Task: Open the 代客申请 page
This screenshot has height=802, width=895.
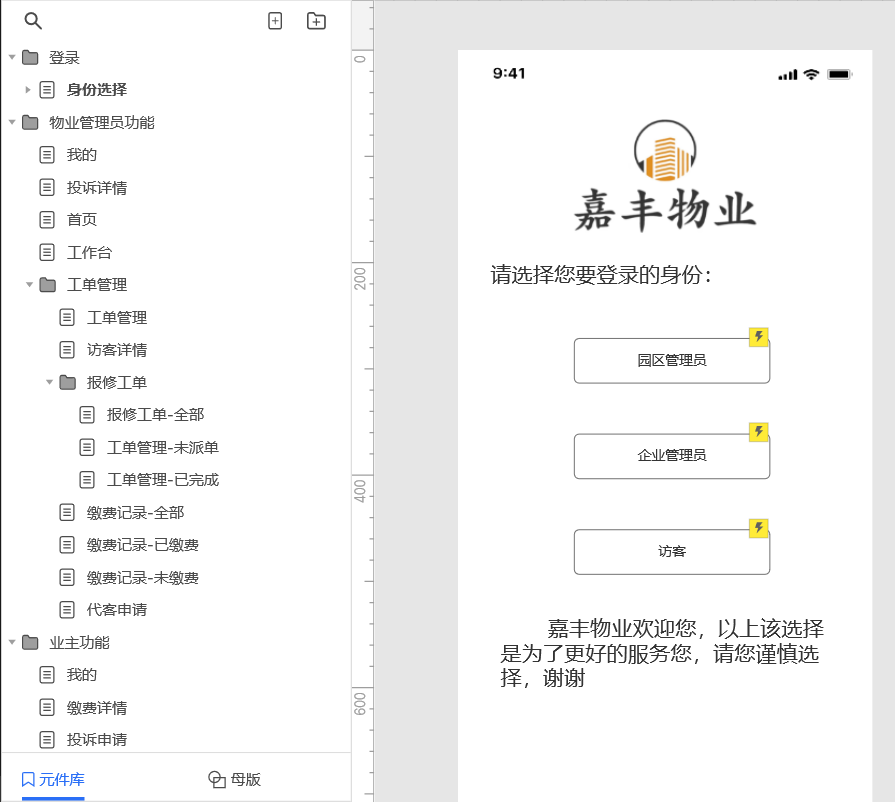Action: coord(116,610)
